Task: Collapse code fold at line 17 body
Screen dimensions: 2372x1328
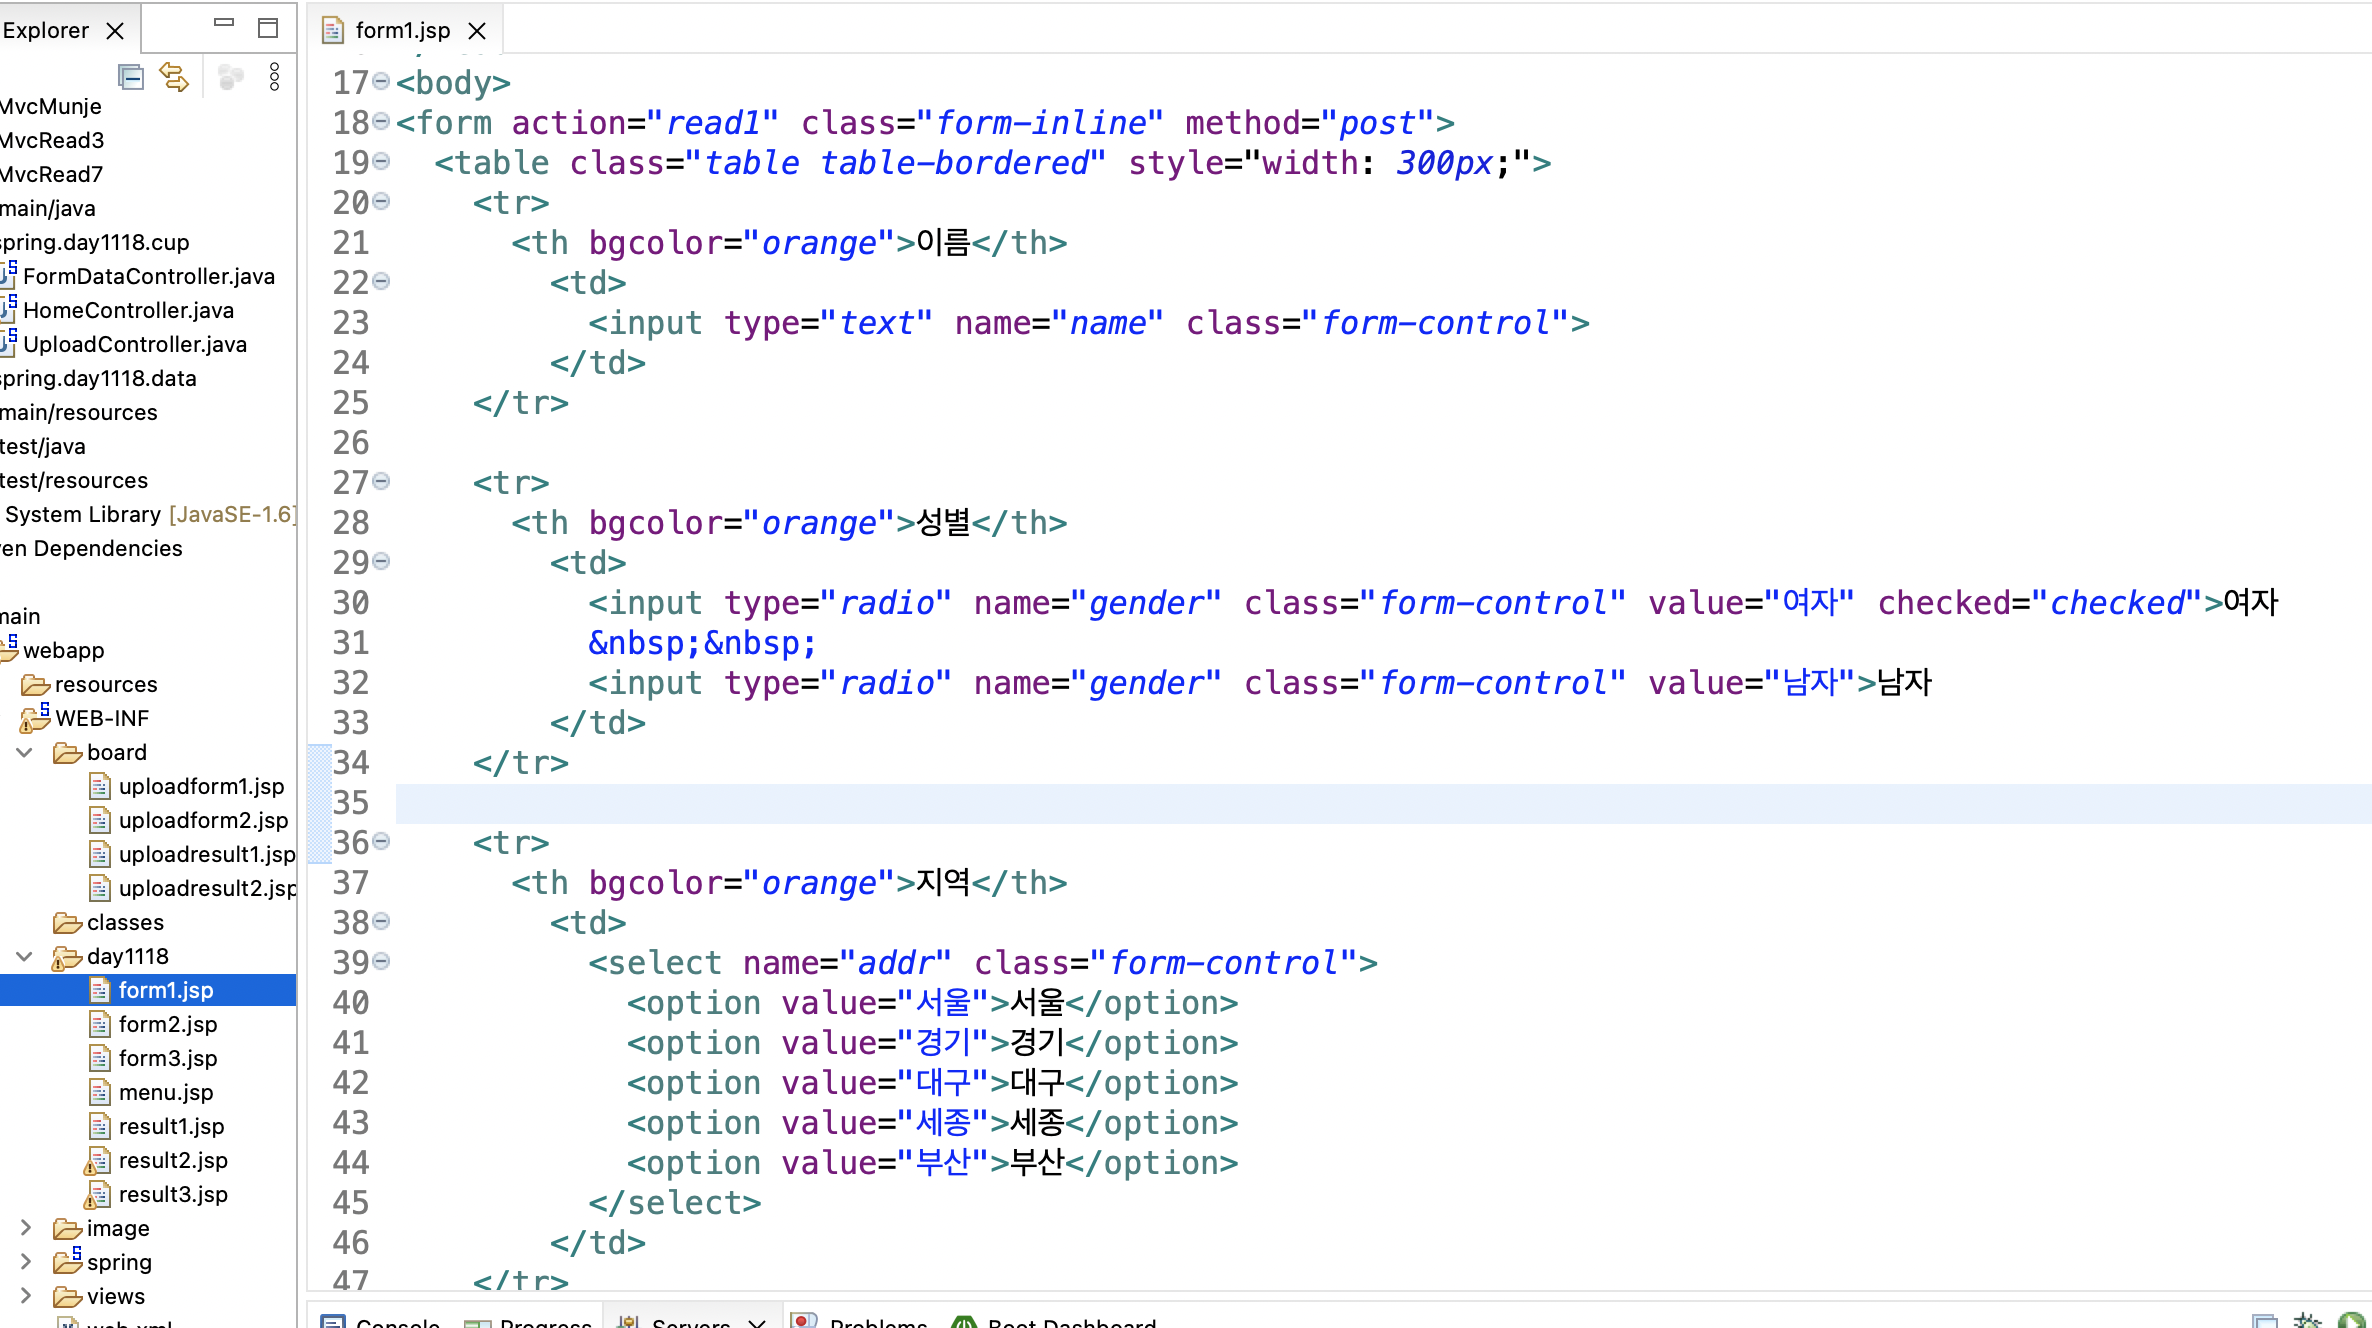Action: [381, 81]
